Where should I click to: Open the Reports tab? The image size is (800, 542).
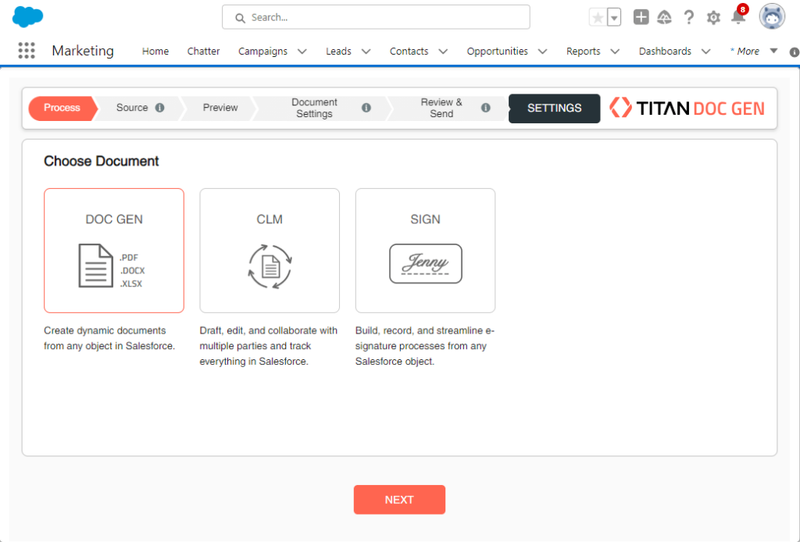tap(583, 51)
